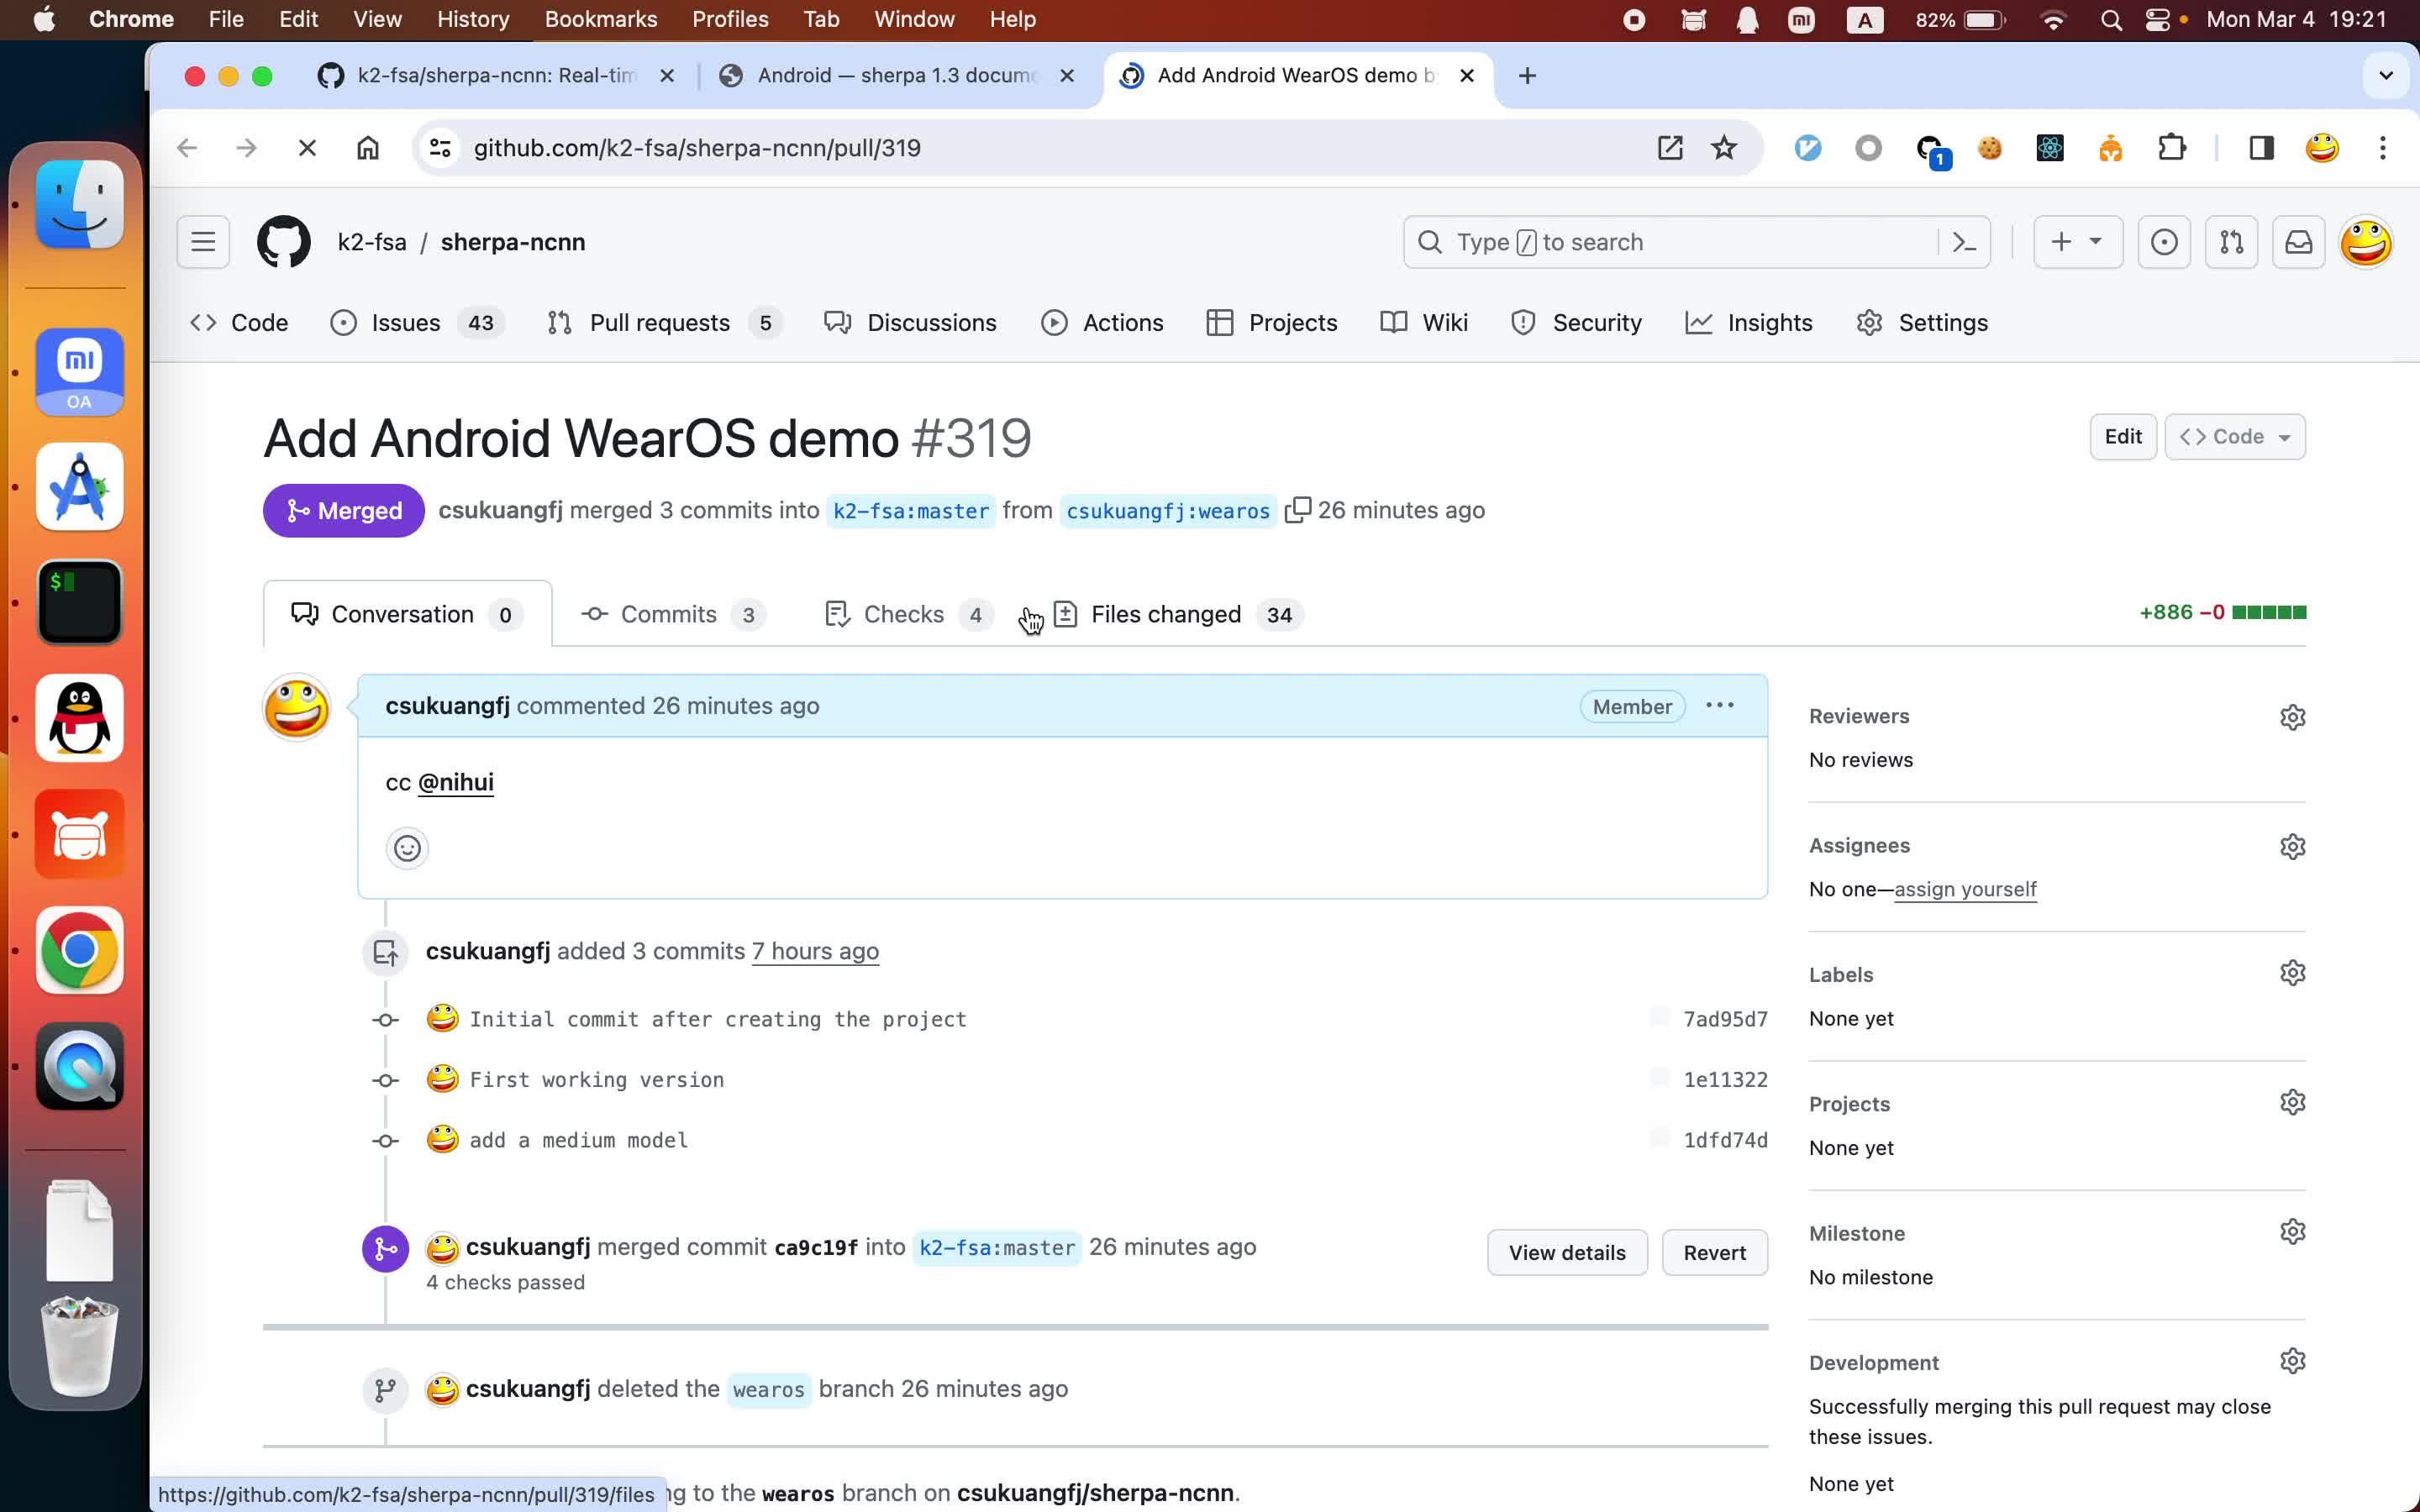Open GitHub command palette icon
Viewport: 2420px width, 1512px height.
(1964, 242)
